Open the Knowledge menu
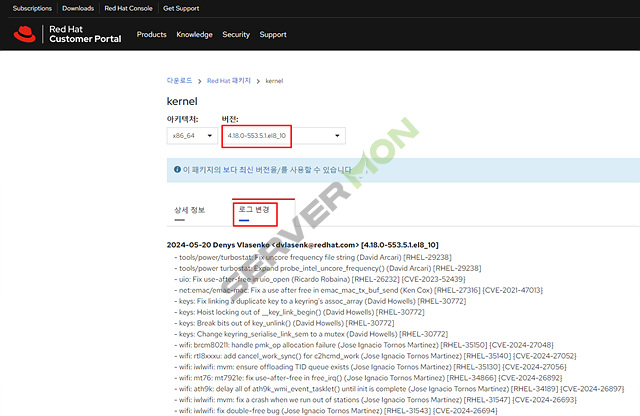This screenshot has height=416, width=640. click(194, 35)
